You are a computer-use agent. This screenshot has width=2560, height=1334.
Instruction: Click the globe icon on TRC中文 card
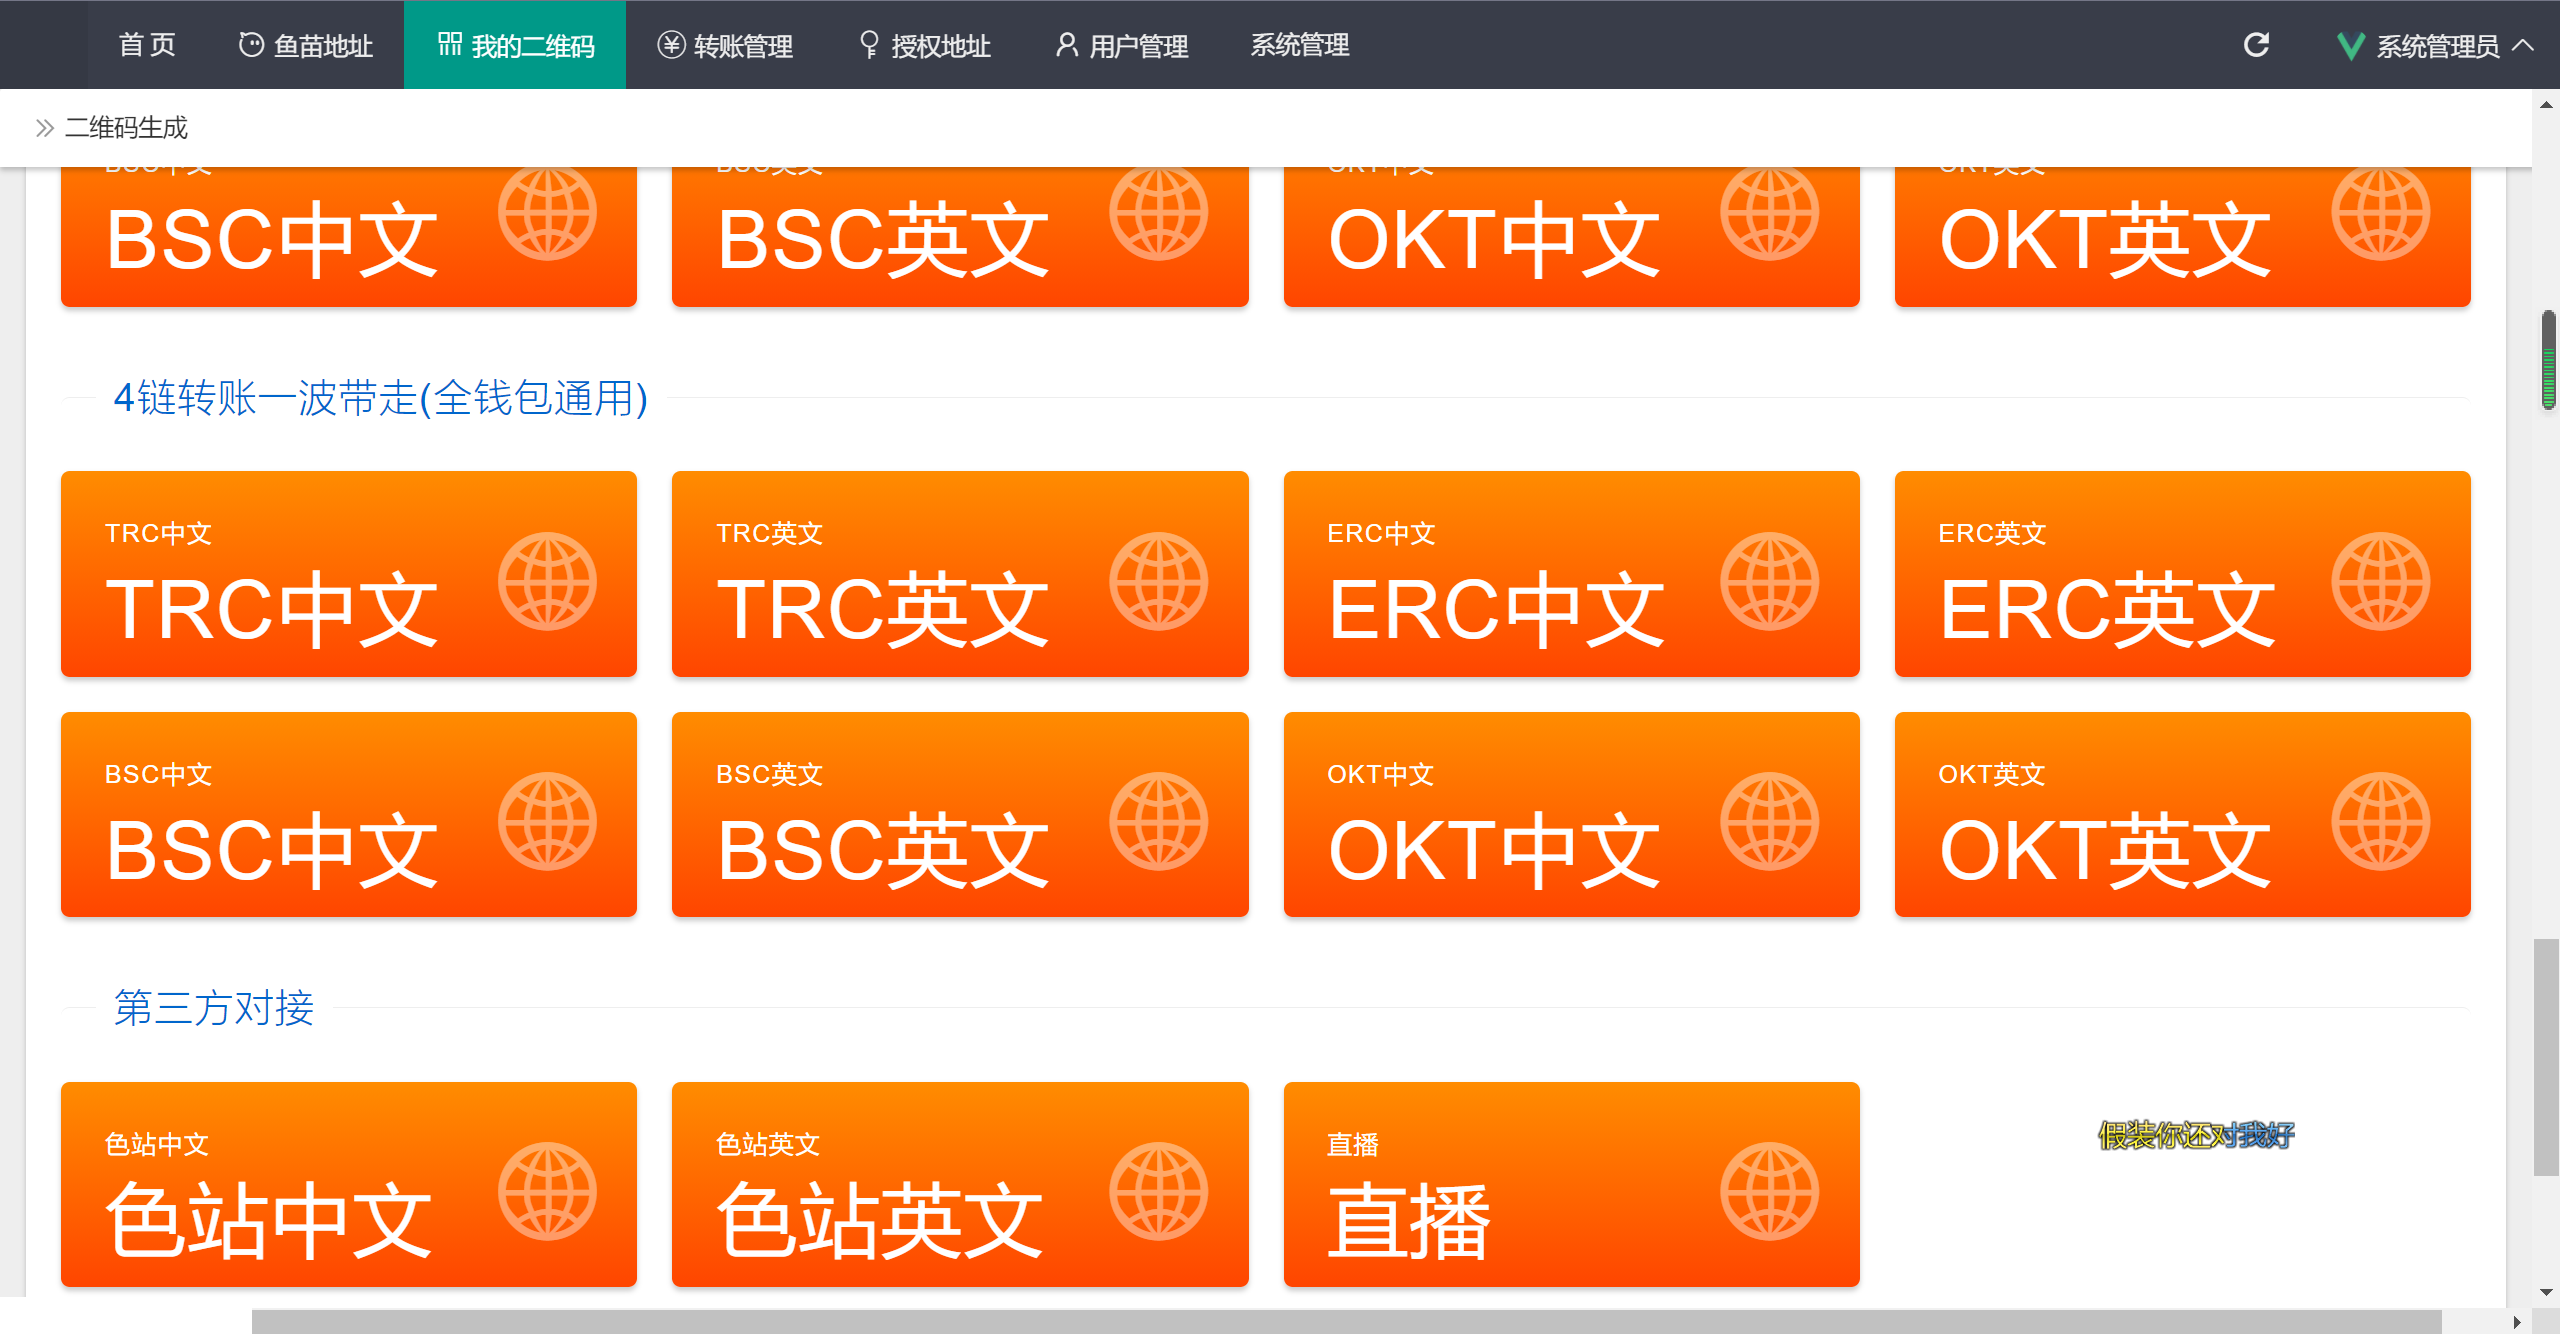pos(547,581)
